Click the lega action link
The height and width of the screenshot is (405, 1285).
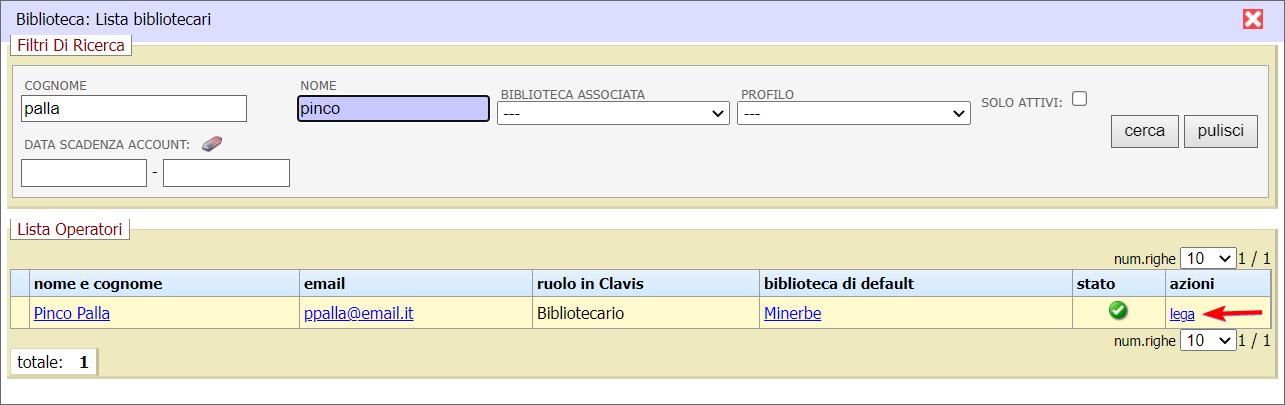(1182, 314)
